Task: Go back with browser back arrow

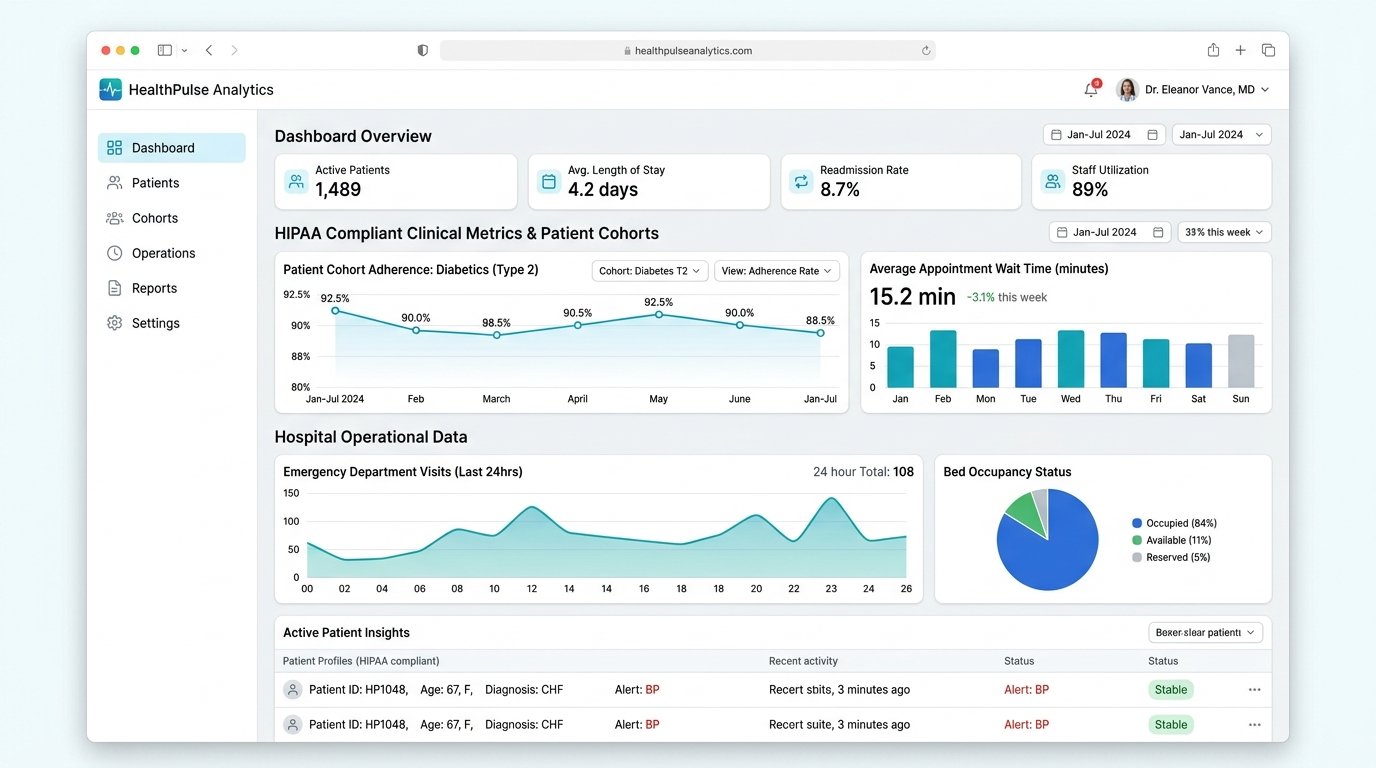Action: [209, 50]
